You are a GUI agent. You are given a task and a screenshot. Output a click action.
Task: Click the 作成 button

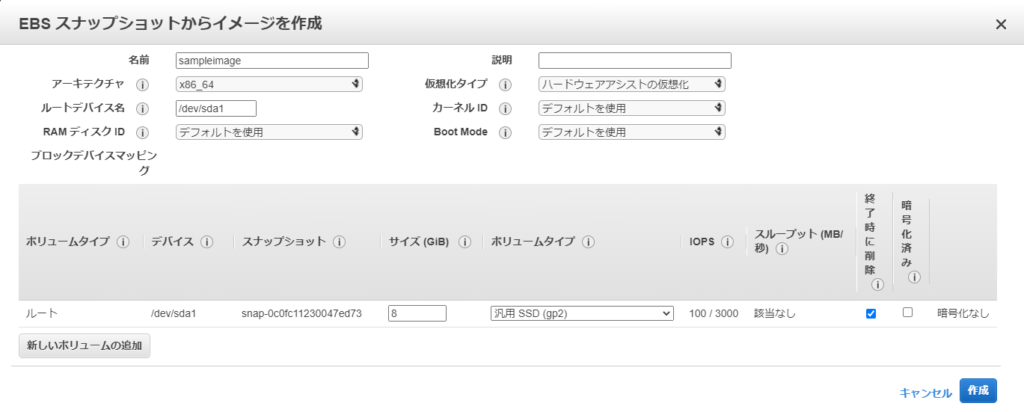point(978,390)
